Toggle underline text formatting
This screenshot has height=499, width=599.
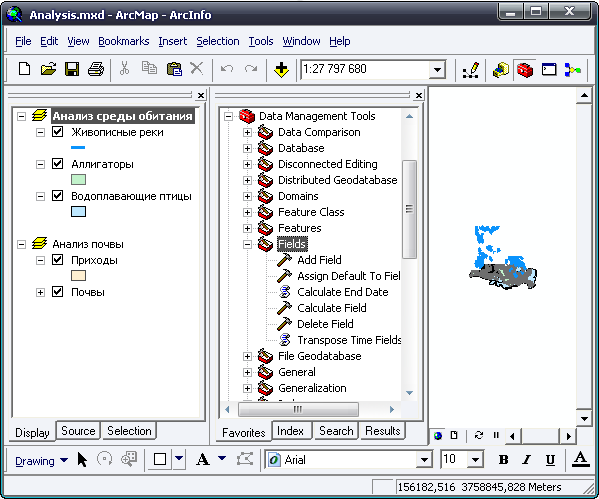point(550,460)
